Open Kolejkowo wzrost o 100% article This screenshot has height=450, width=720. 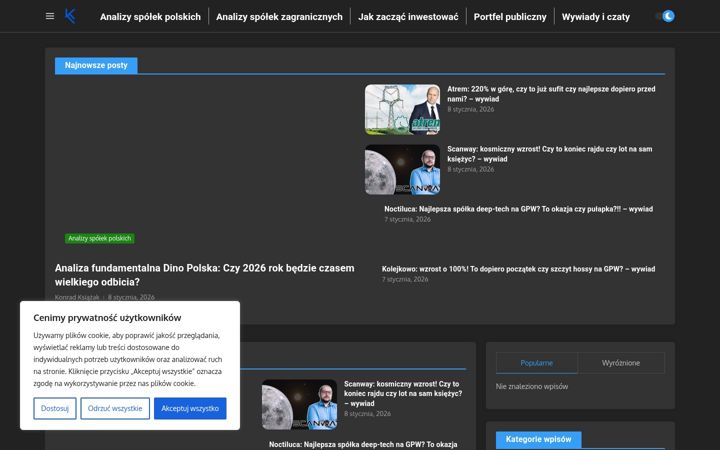[x=518, y=269]
